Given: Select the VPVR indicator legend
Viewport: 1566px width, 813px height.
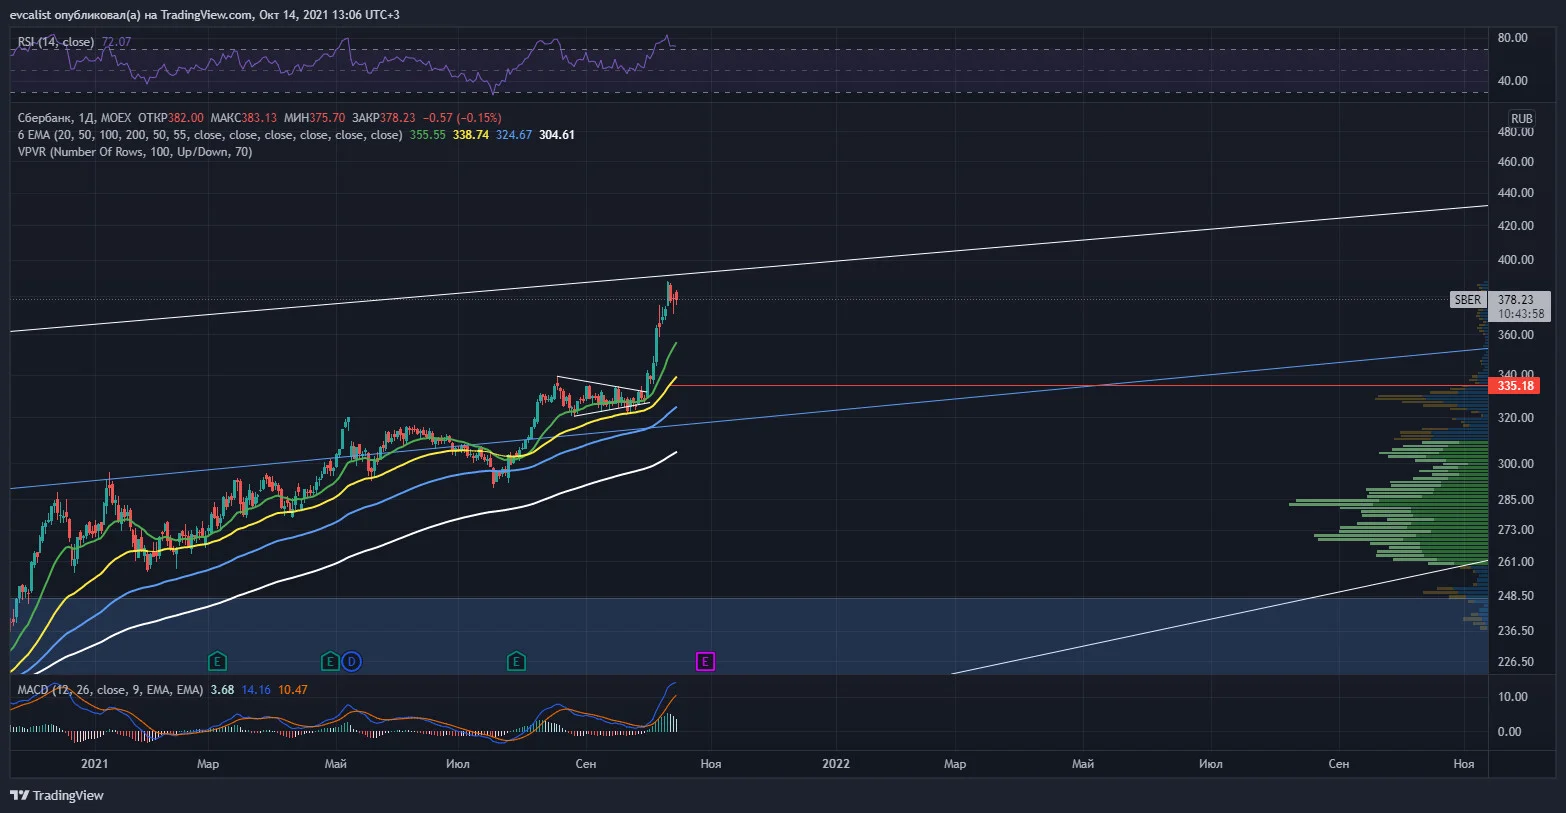Looking at the screenshot, I should (x=135, y=152).
